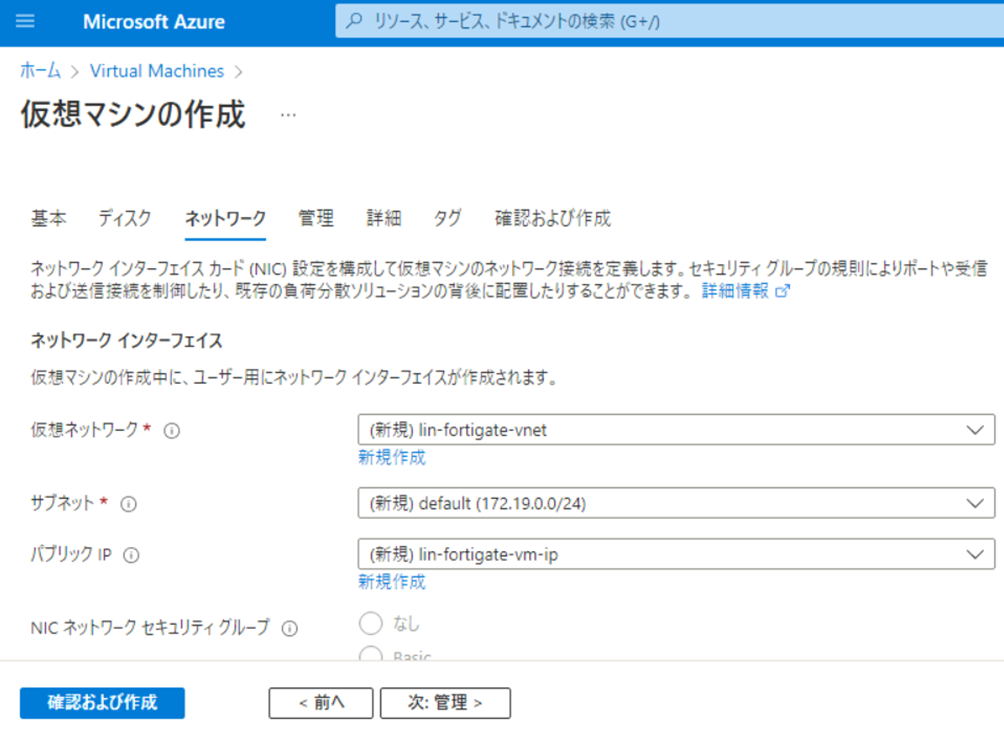This screenshot has height=742, width=1004.
Task: Switch to the 管理 tab
Action: point(316,218)
